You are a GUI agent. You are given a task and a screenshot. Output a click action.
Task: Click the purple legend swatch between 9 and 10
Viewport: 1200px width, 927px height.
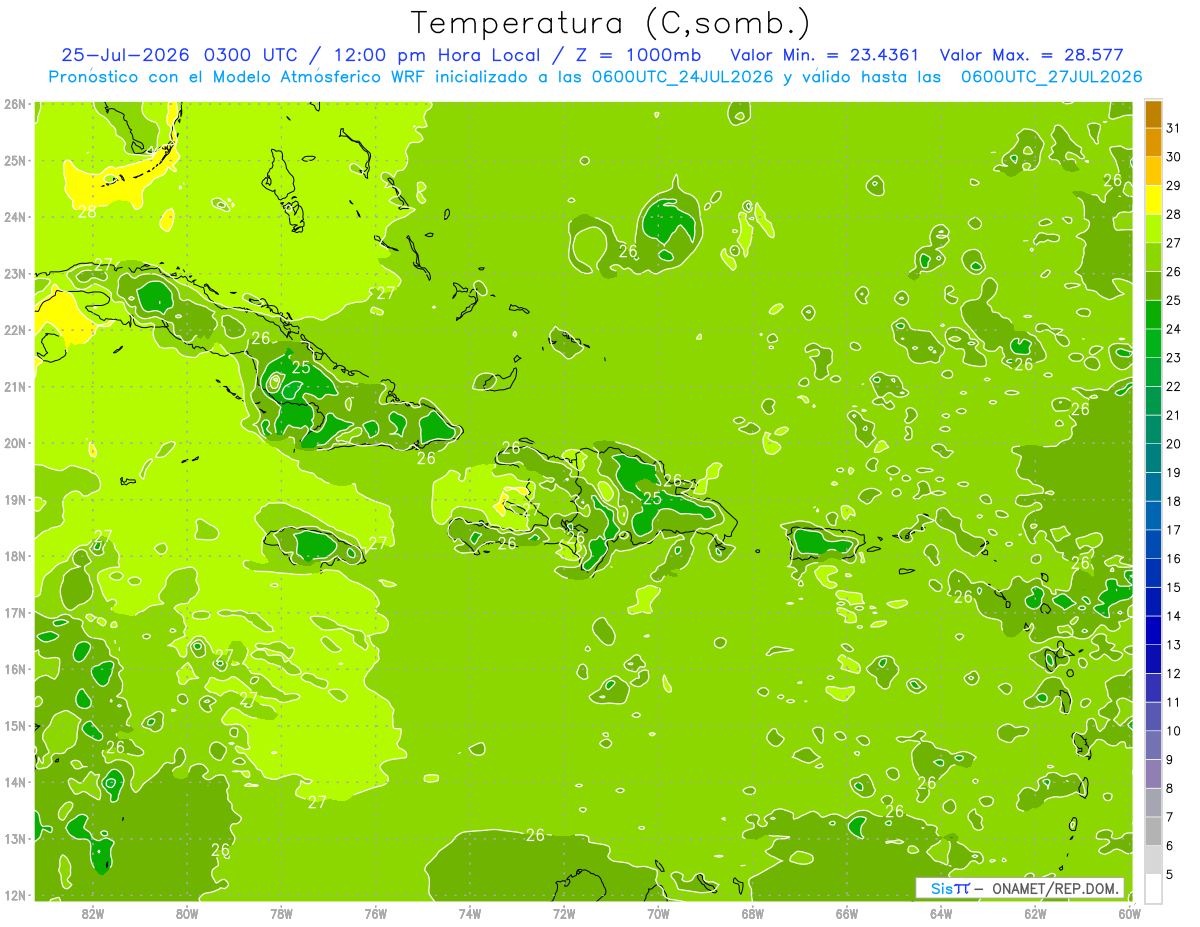point(1153,745)
